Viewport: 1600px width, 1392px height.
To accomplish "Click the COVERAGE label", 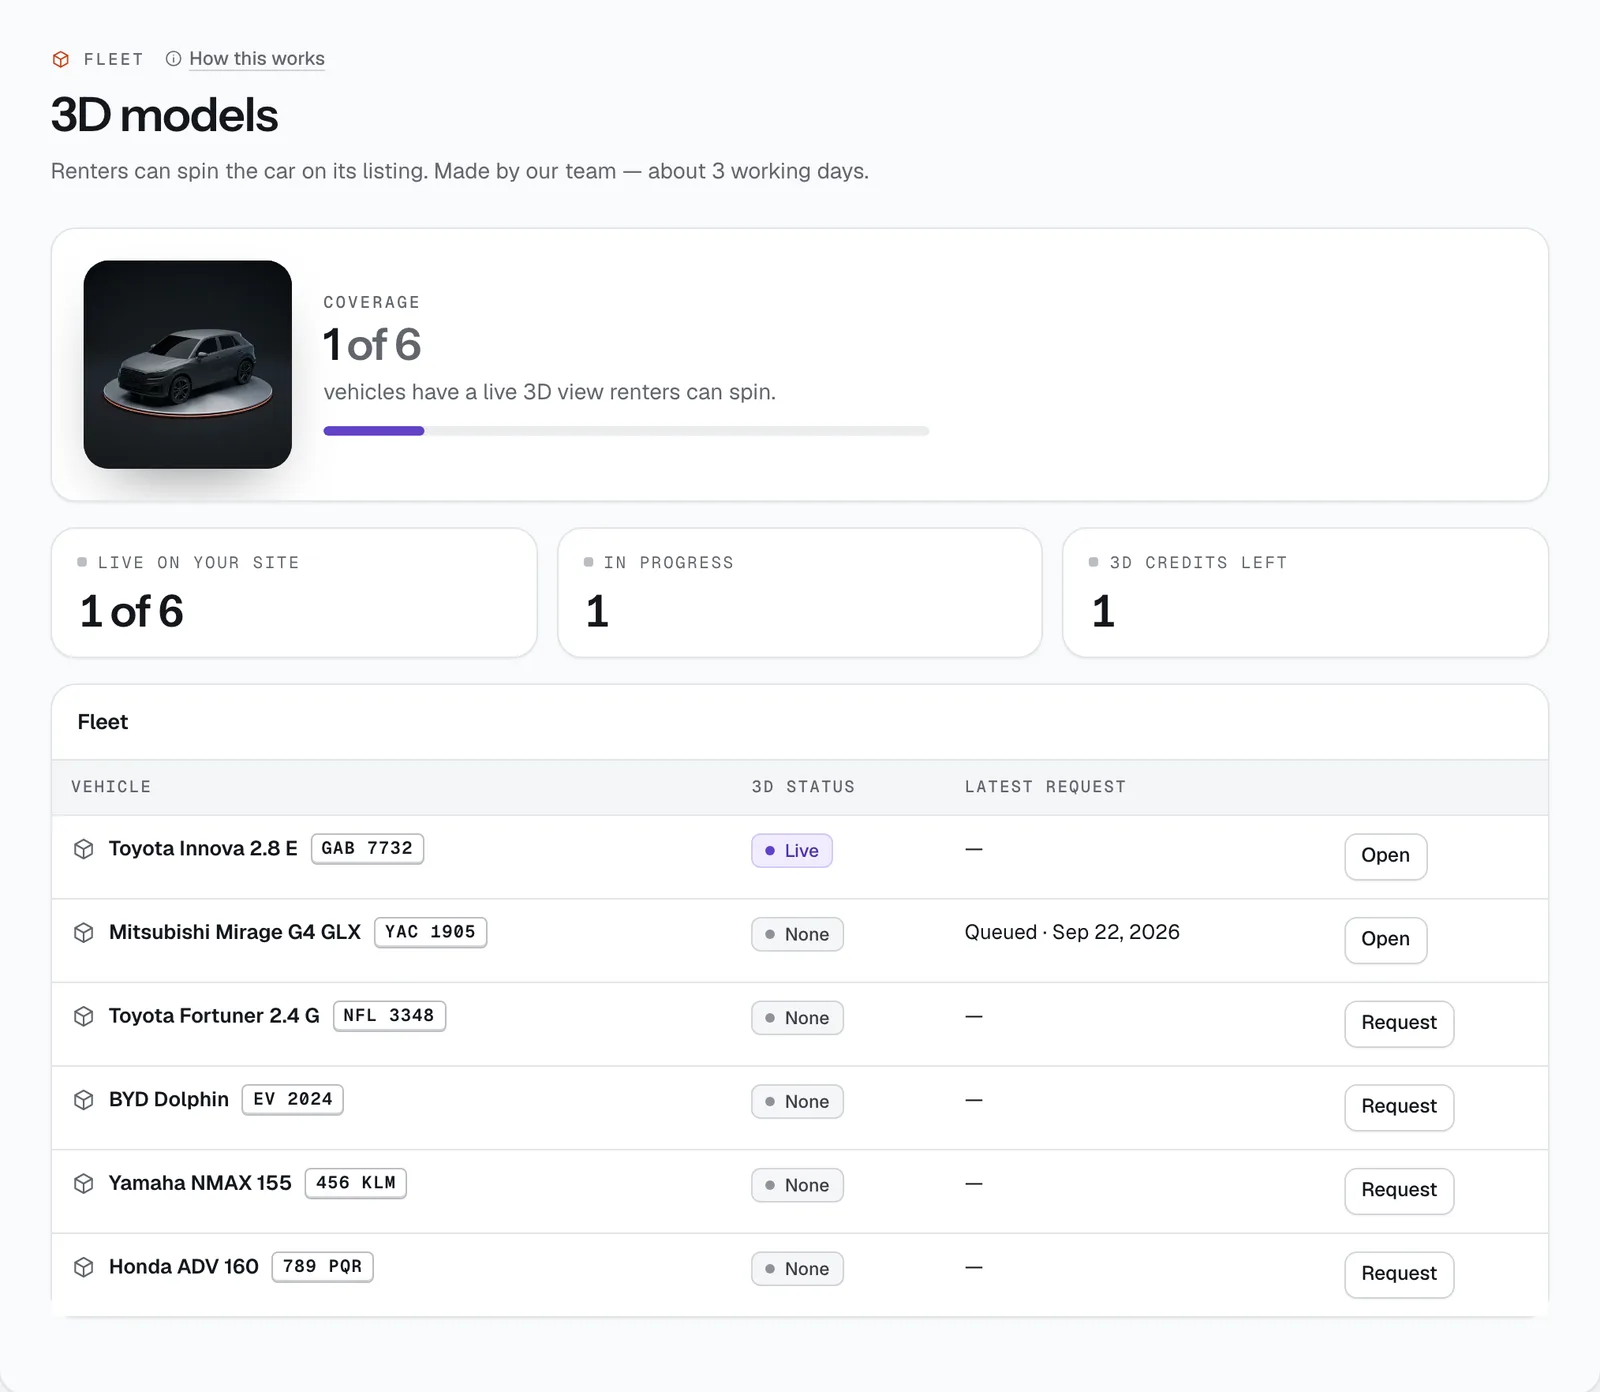I will (x=371, y=302).
